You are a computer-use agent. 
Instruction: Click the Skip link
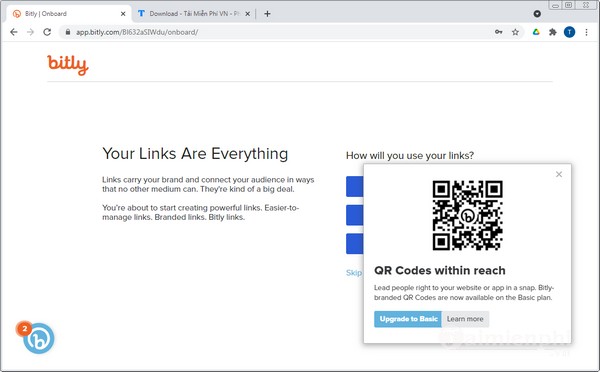354,273
